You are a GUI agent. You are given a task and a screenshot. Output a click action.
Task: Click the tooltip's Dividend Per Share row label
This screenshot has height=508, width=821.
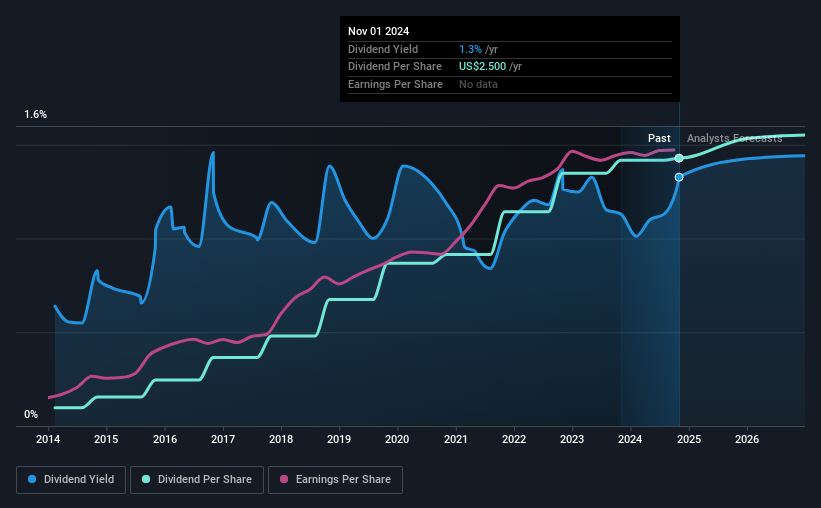395,67
